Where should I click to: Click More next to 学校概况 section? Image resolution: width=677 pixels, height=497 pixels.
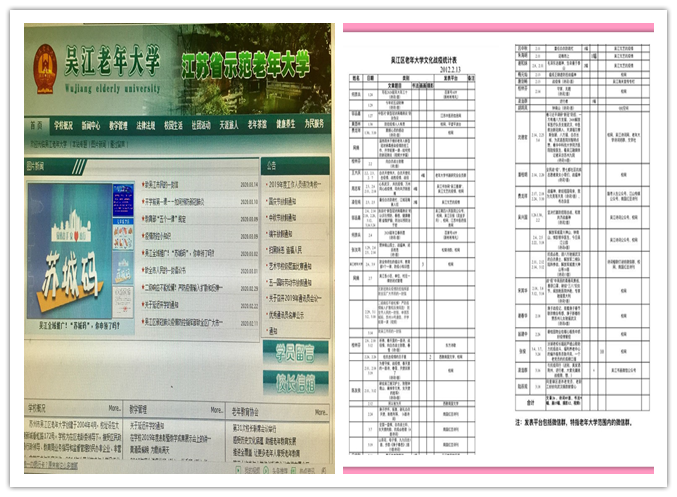tap(114, 408)
